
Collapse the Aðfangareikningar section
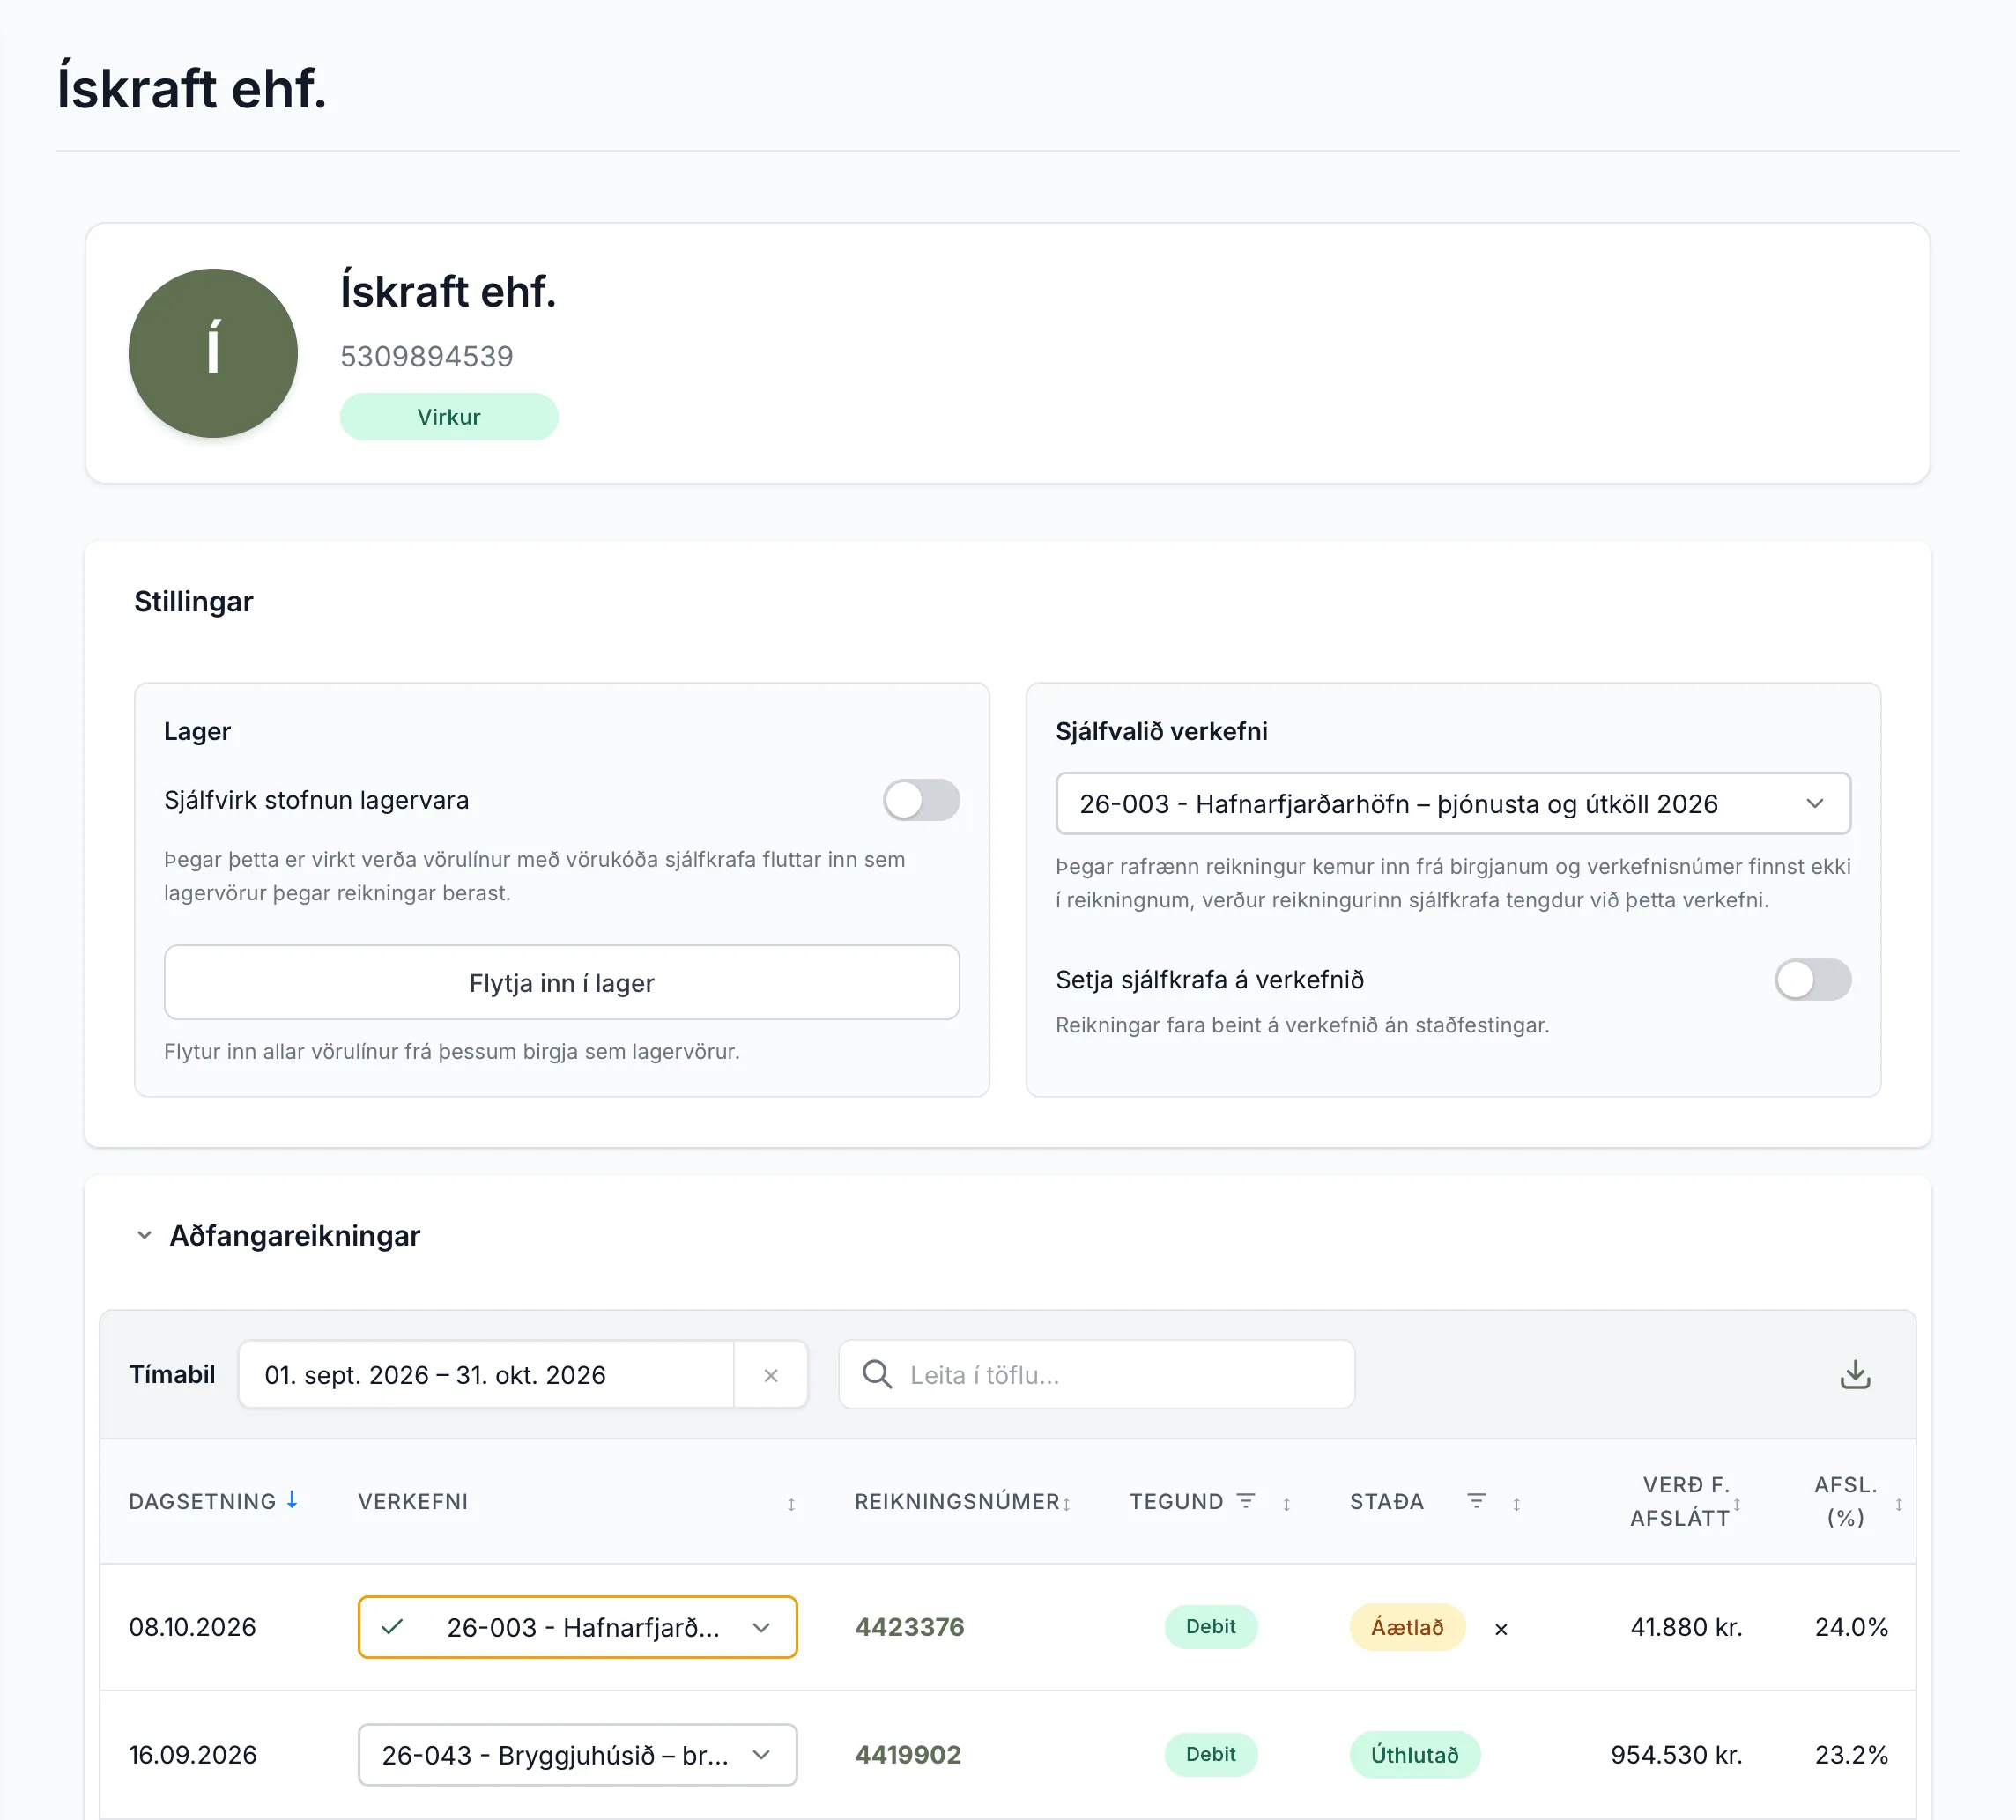[145, 1235]
